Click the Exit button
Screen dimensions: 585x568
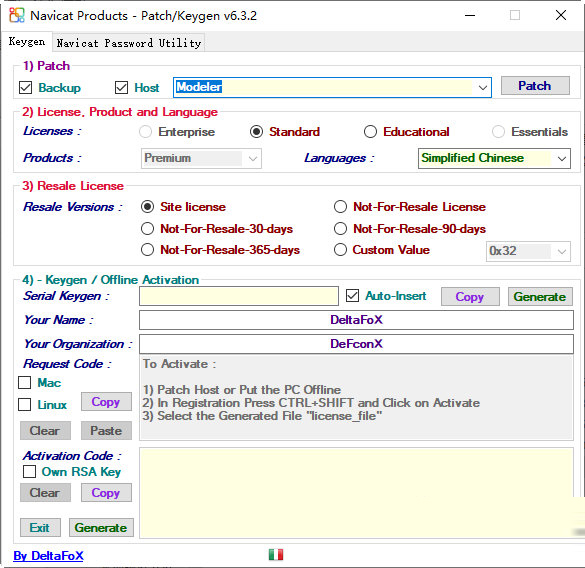point(40,527)
